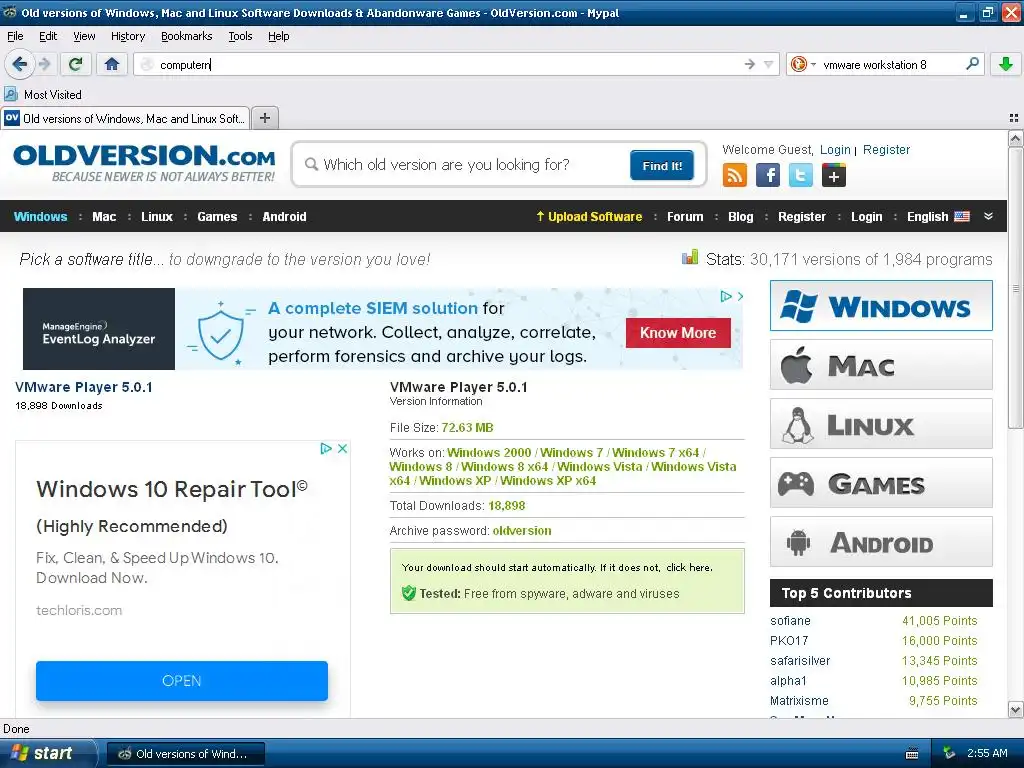Open the History menu
Image resolution: width=1024 pixels, height=768 pixels.
pos(127,36)
